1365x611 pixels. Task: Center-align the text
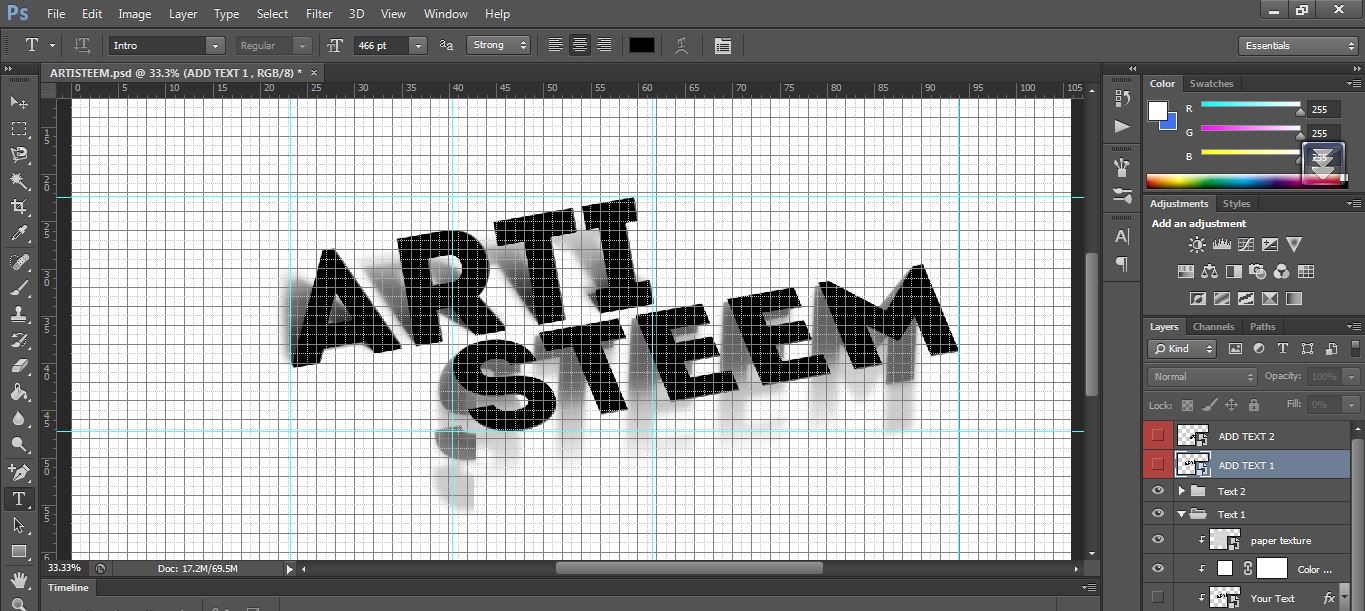click(580, 45)
